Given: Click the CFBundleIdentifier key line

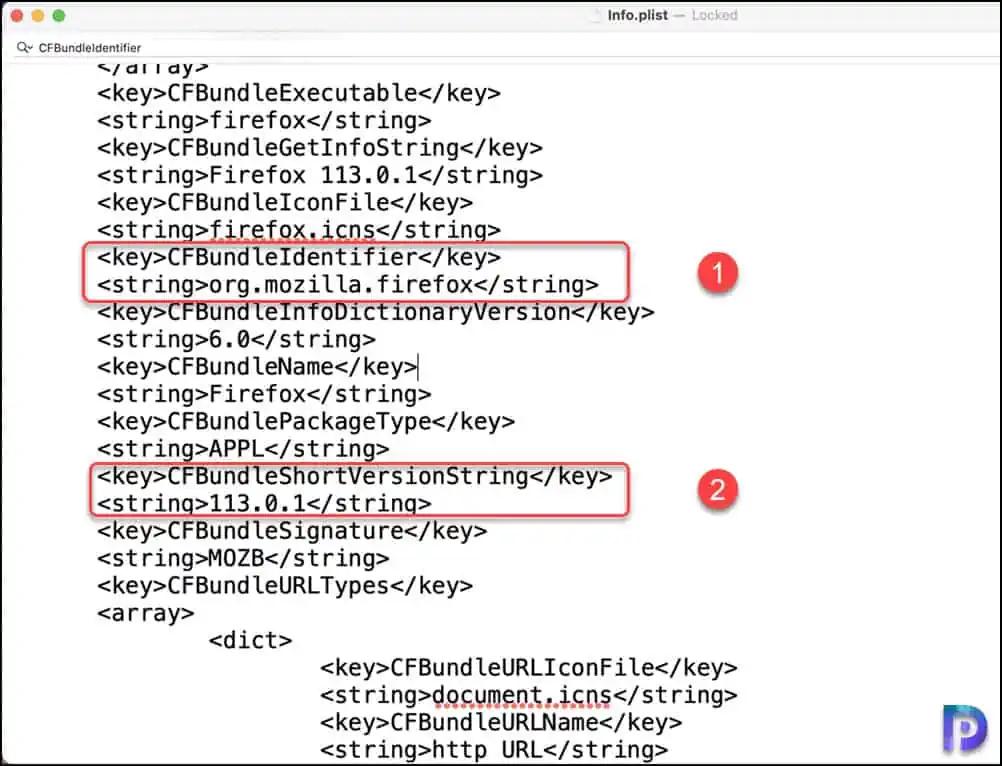Looking at the screenshot, I should coord(298,257).
